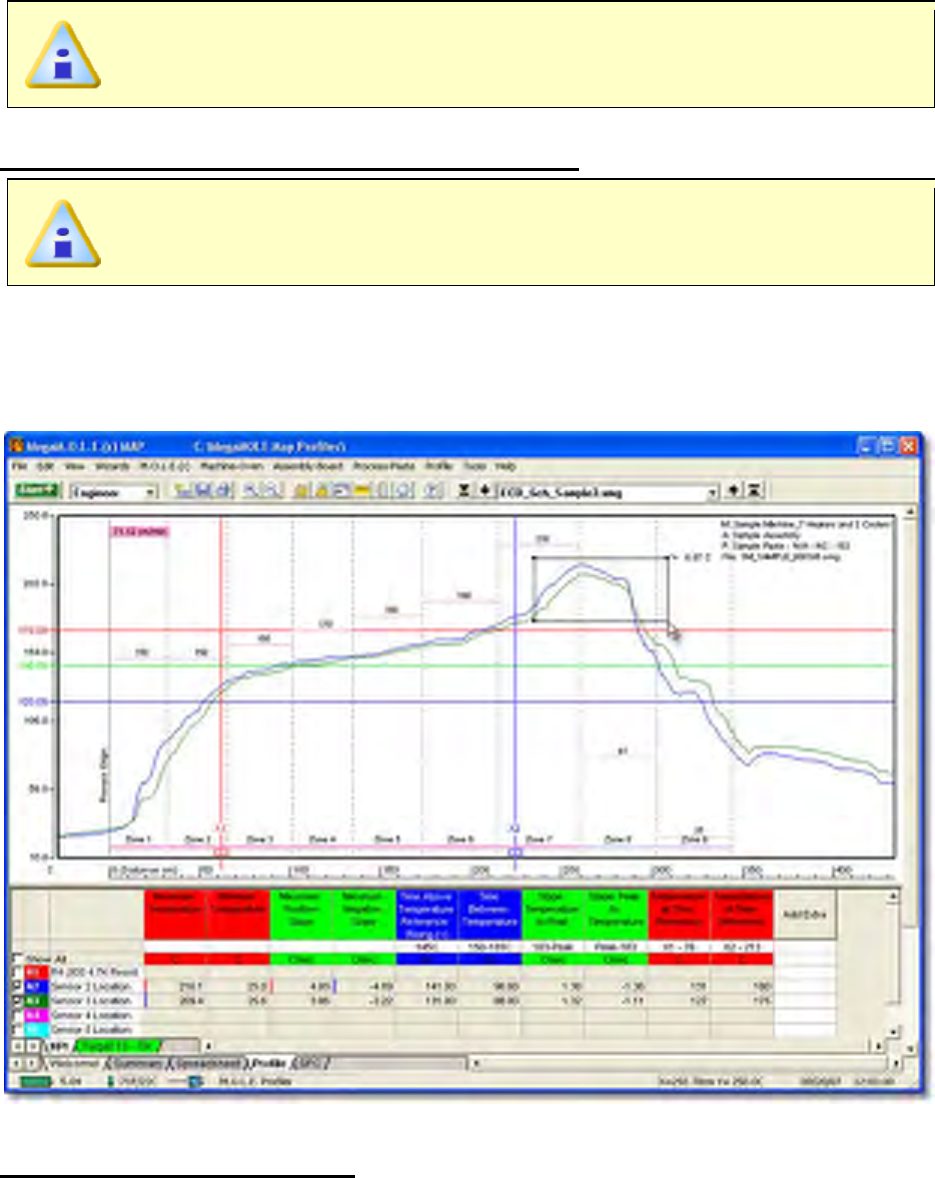Toggle the cyan Sensor 5 row checkbox
935x1178 pixels.
tap(18, 1029)
